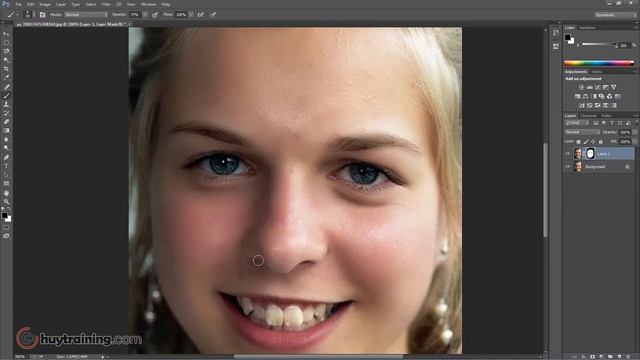
Task: Select the Dodge tool
Action: (x=6, y=148)
